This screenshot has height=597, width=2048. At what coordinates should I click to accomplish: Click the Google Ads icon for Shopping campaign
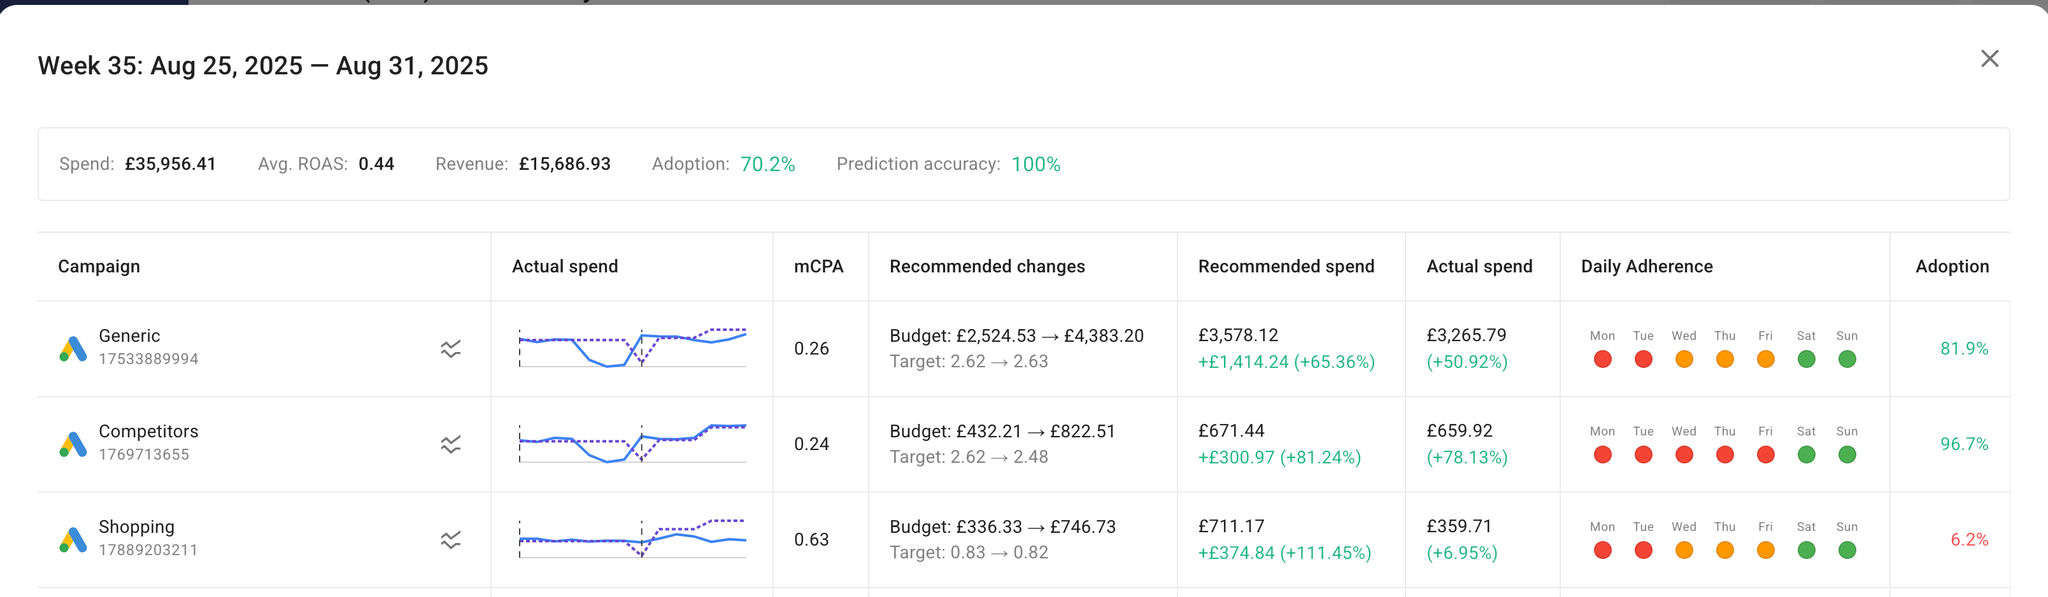coord(73,540)
